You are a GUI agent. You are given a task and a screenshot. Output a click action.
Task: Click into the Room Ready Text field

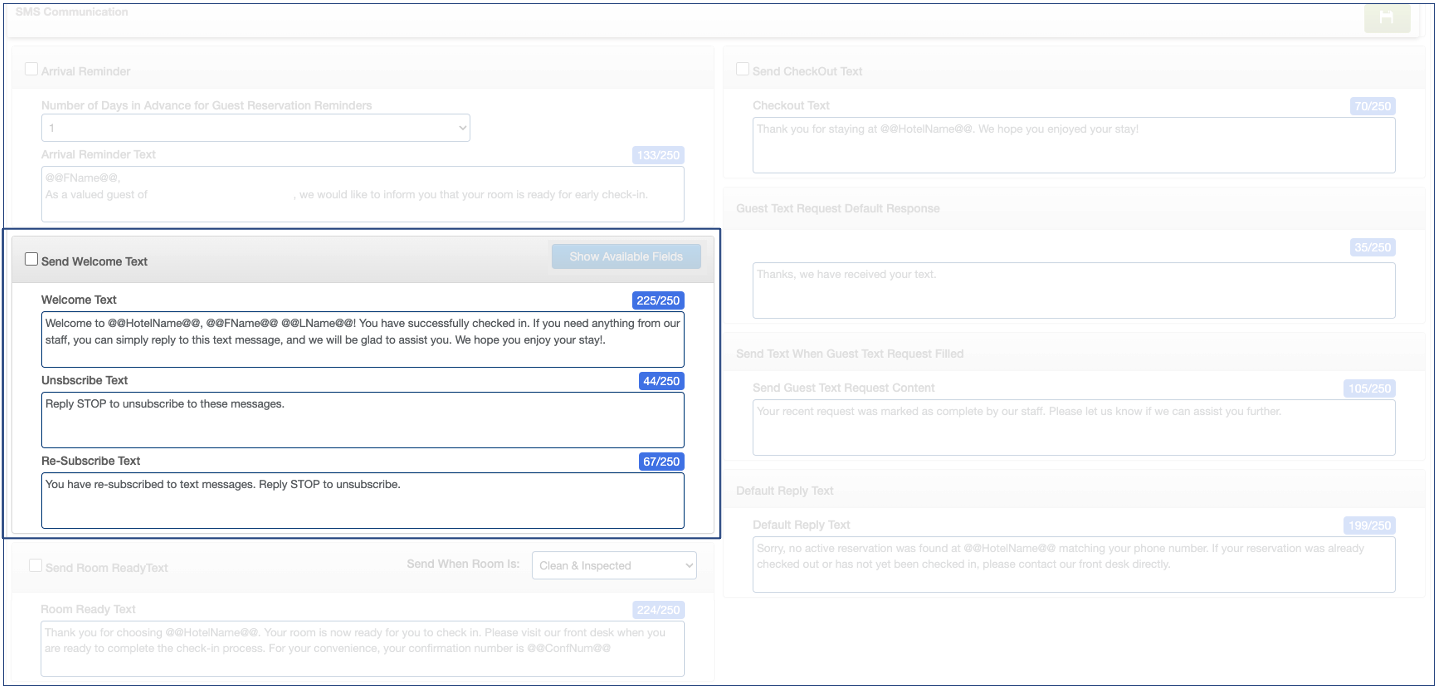[362, 649]
